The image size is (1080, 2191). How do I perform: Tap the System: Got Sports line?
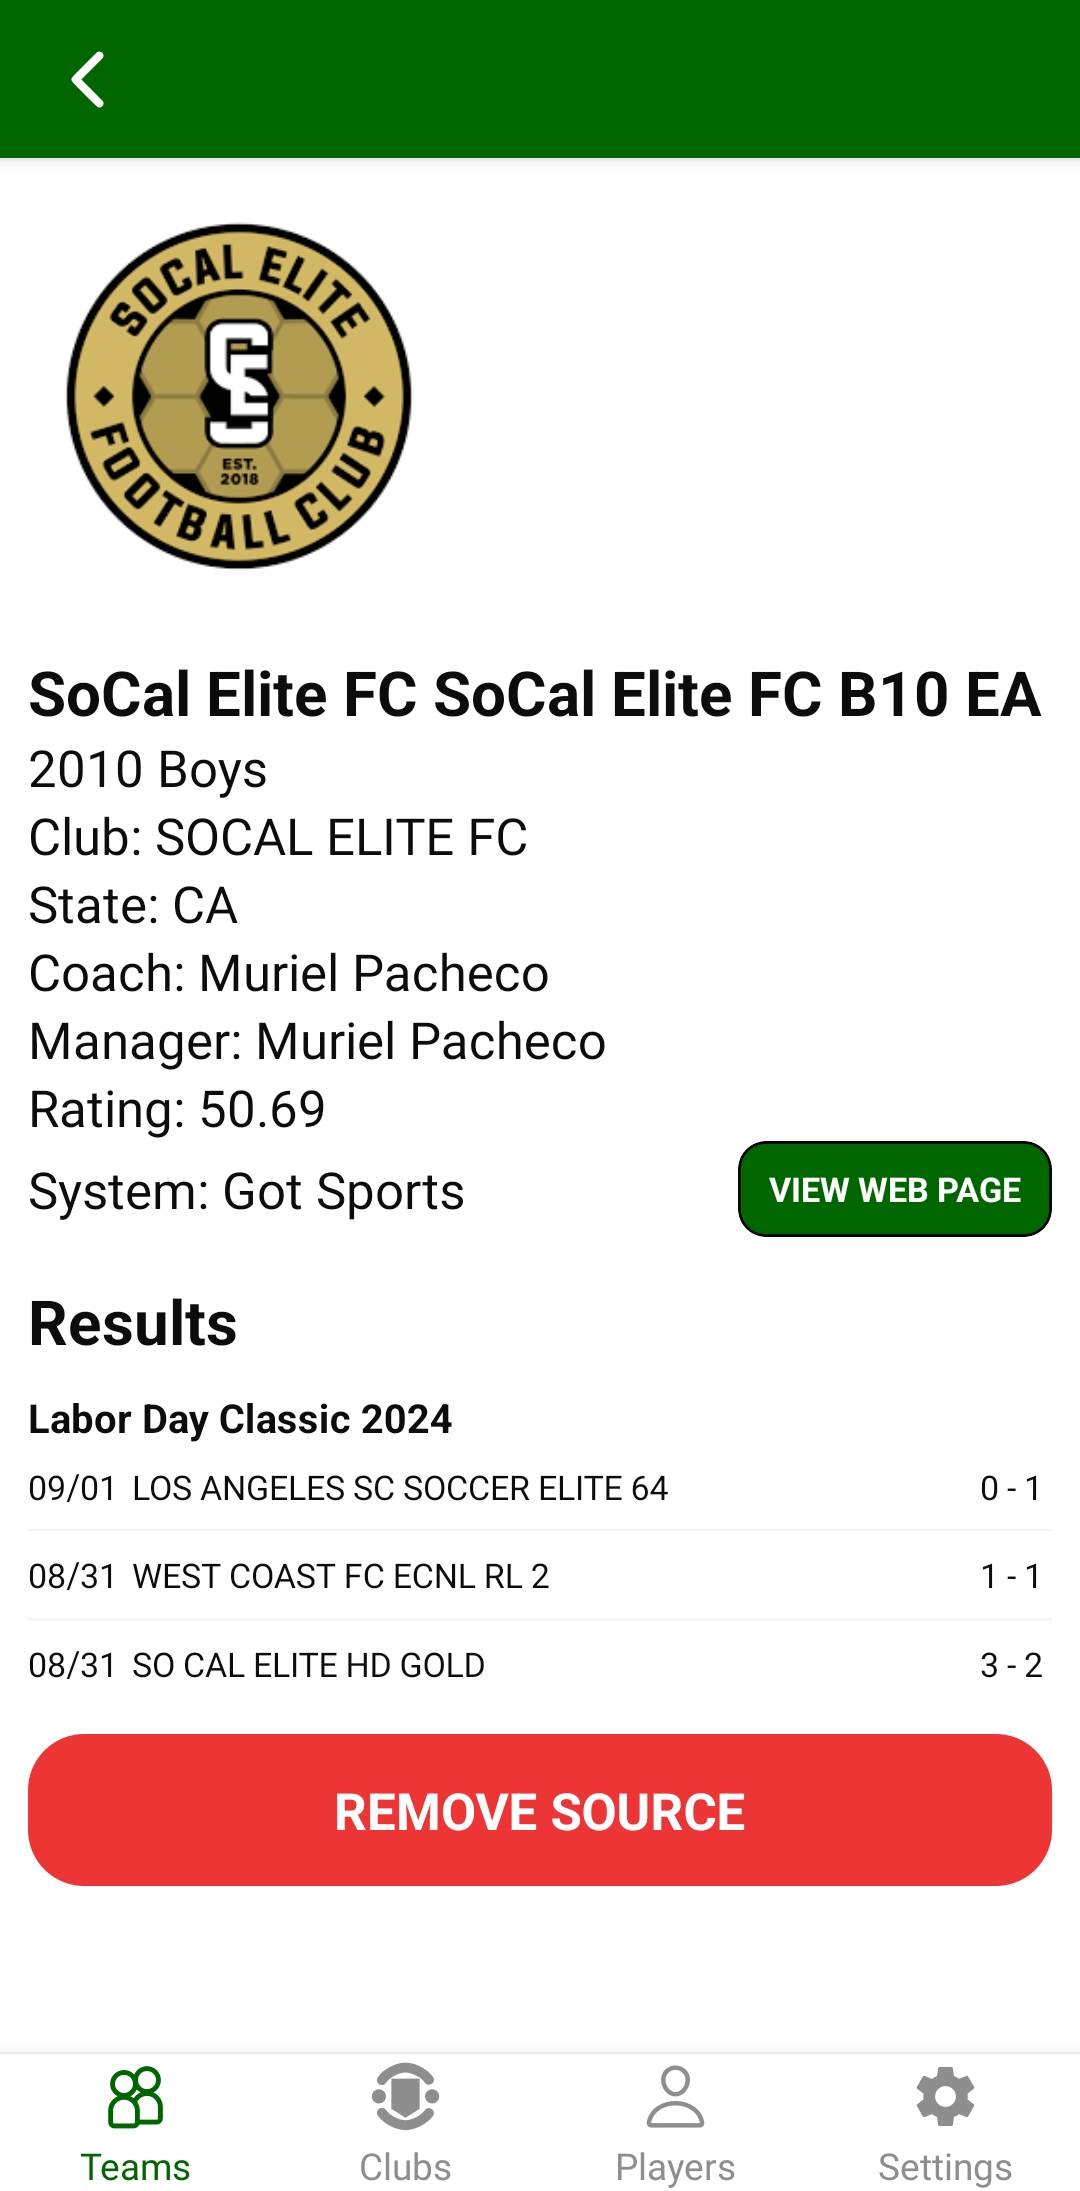pos(246,1191)
